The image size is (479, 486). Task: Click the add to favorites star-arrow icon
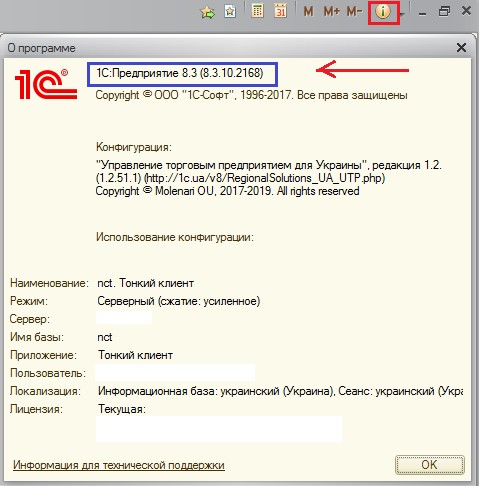208,12
